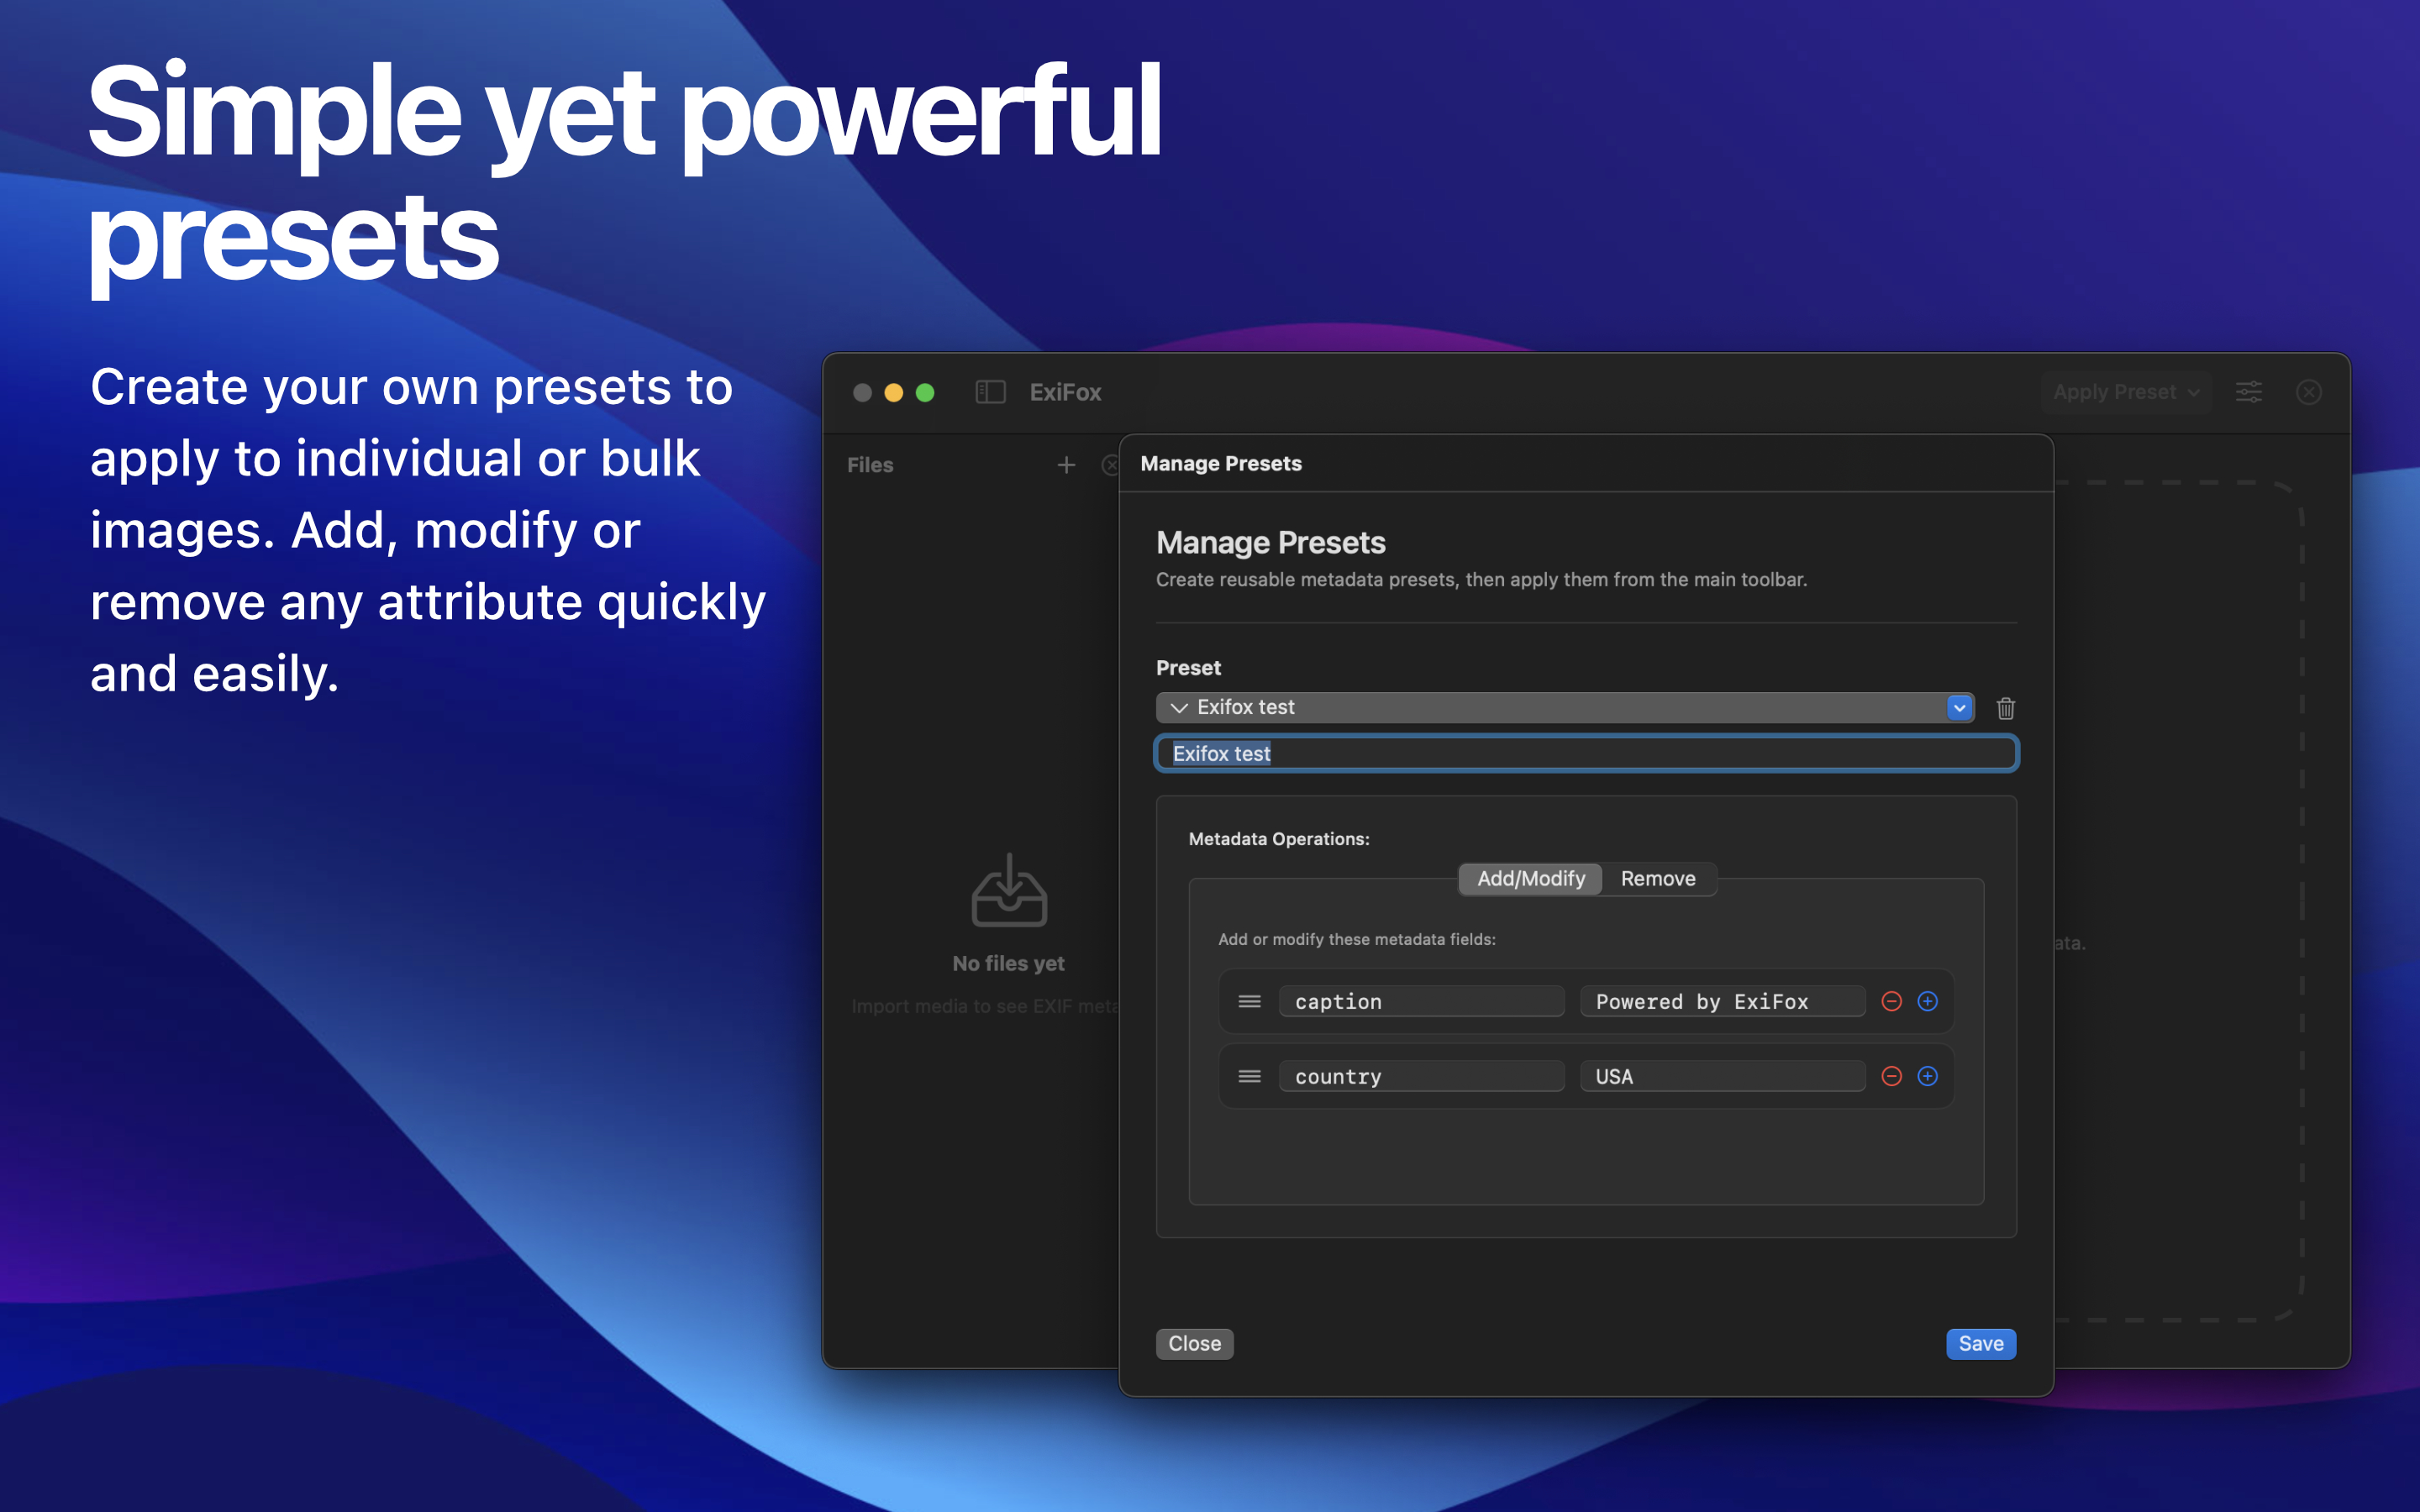The height and width of the screenshot is (1512, 2420).
Task: Grab the reorder handle of country row
Action: (1249, 1076)
